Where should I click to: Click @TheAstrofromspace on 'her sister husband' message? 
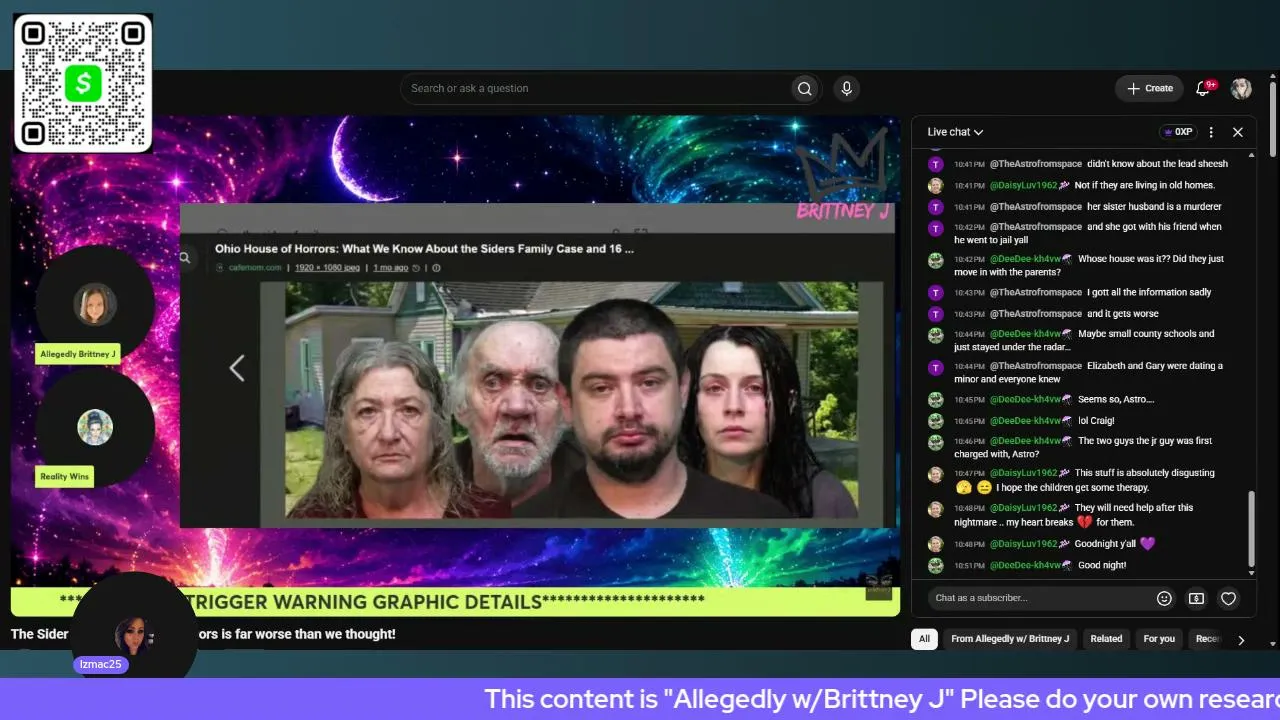1036,207
